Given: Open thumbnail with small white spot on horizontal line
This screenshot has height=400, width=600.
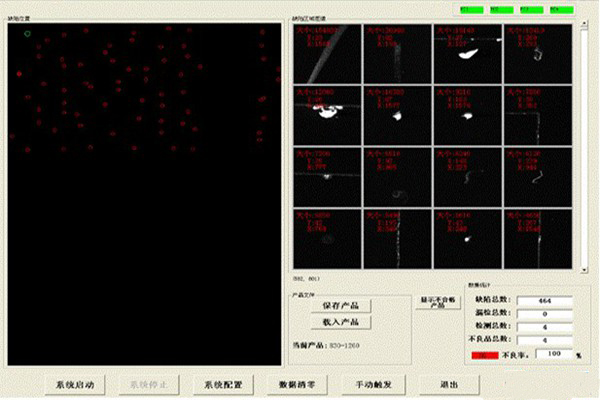Looking at the screenshot, I should click(x=327, y=177).
